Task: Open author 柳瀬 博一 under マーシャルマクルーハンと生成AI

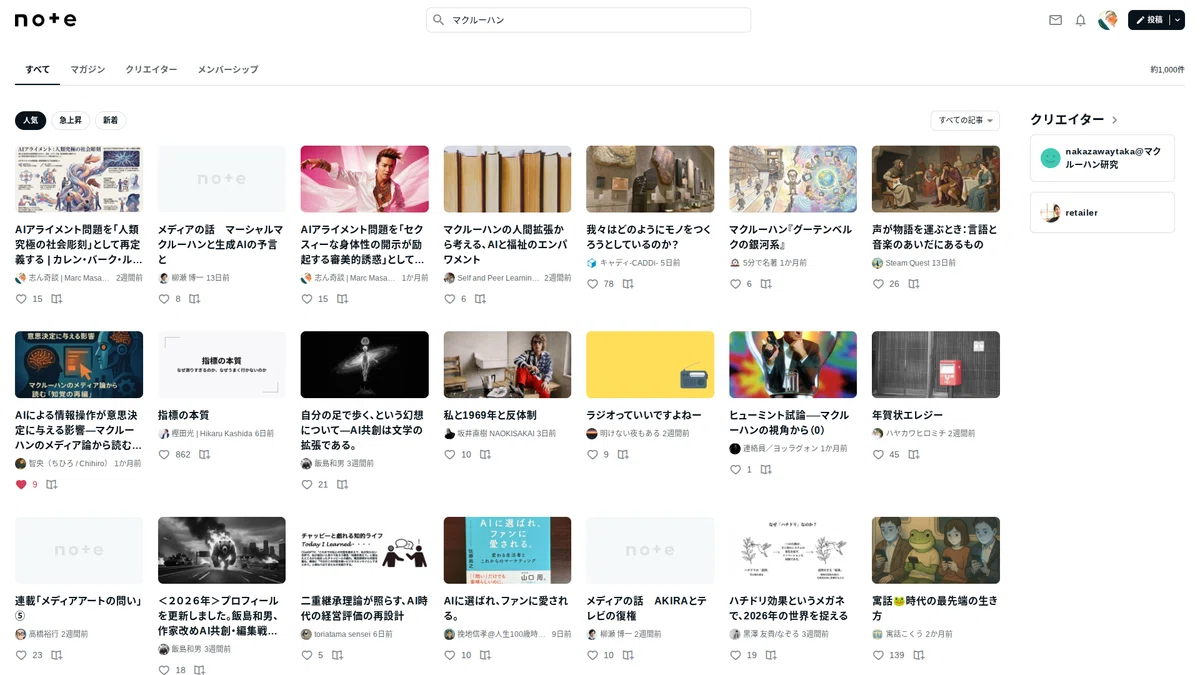Action: 187,278
